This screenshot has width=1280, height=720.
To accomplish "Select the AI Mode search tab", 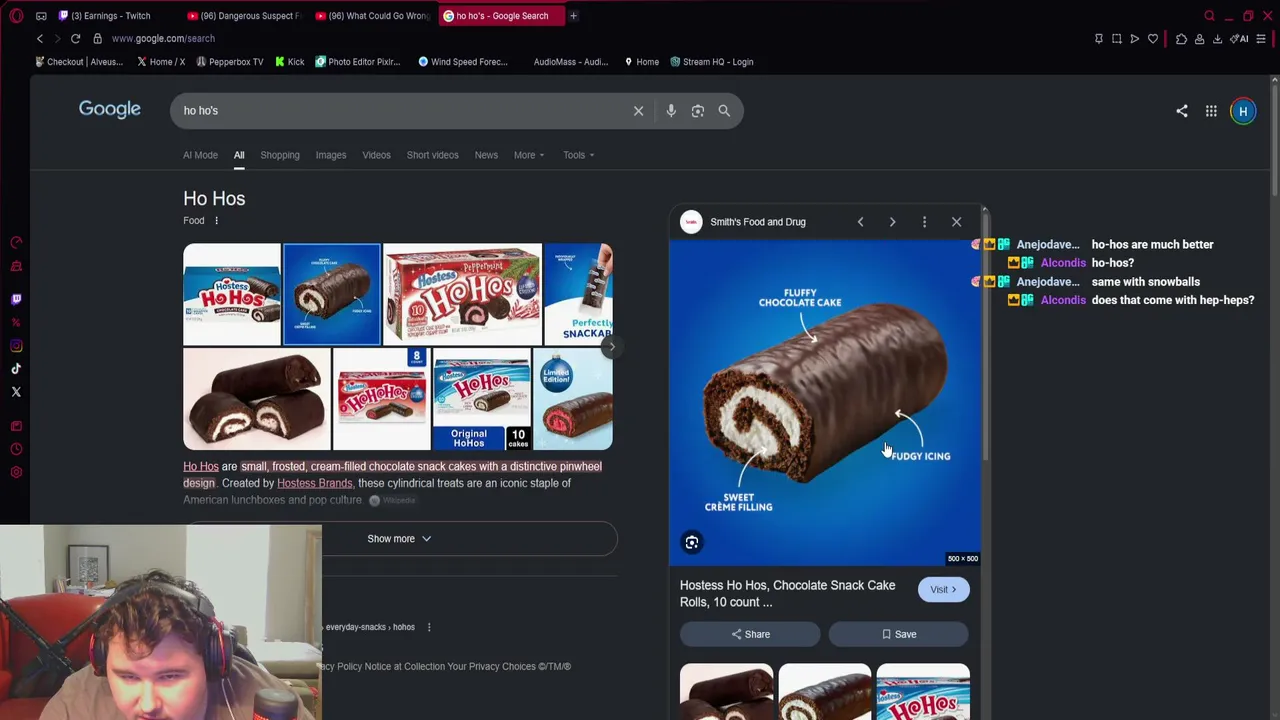I will [200, 155].
